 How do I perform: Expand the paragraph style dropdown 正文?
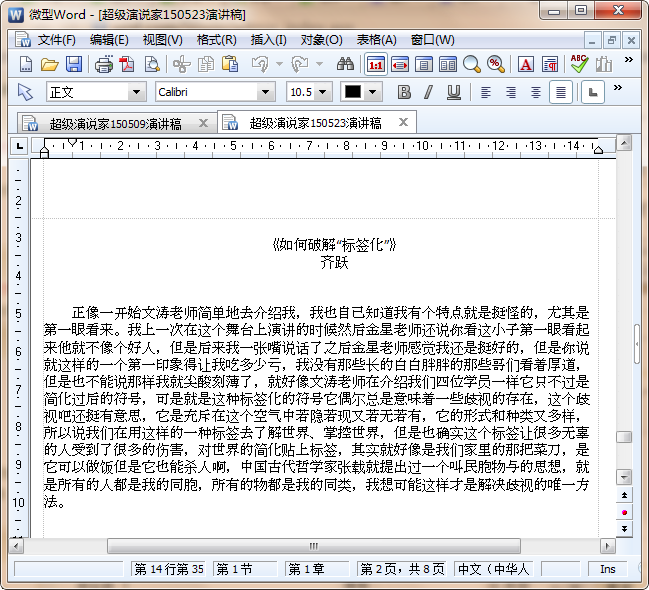137,92
